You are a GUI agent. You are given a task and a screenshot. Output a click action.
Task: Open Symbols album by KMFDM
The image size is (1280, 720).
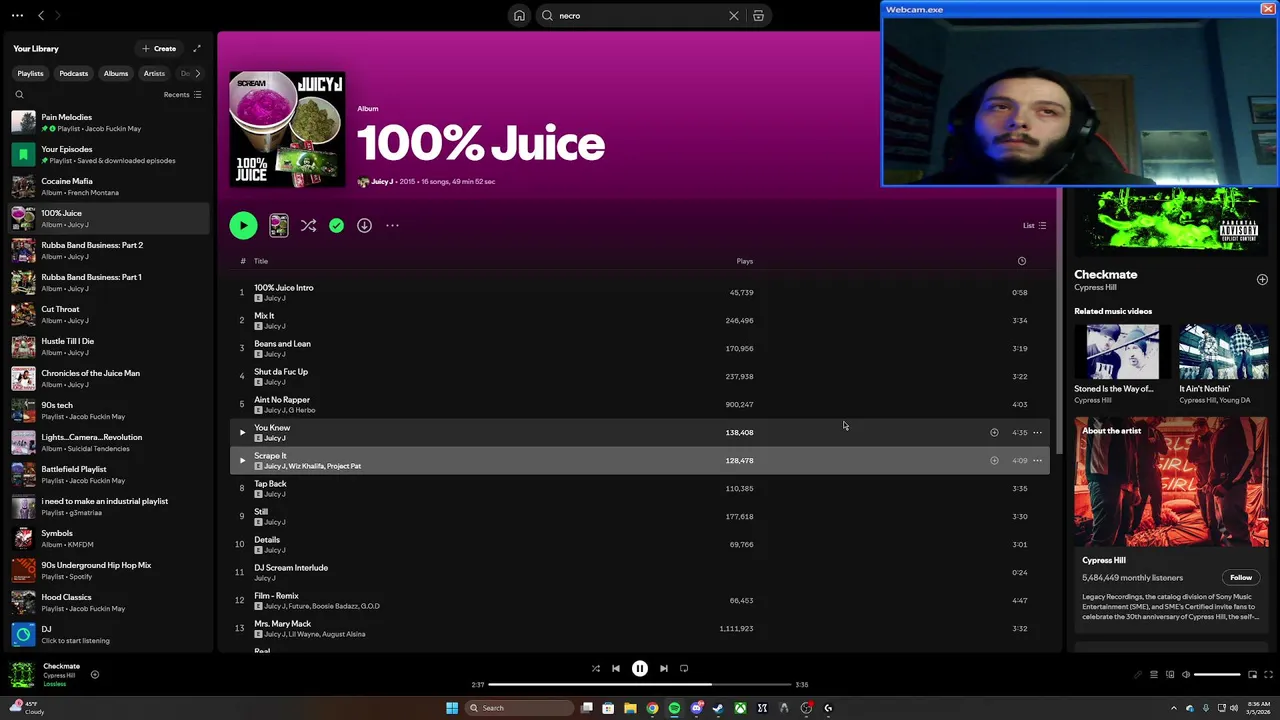pyautogui.click(x=108, y=539)
